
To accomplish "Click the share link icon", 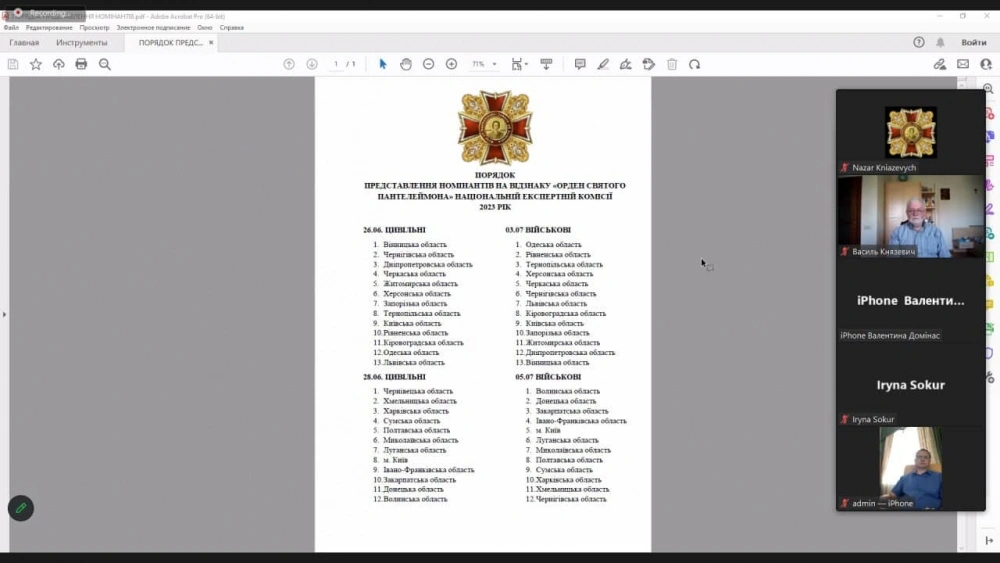I will pyautogui.click(x=940, y=64).
